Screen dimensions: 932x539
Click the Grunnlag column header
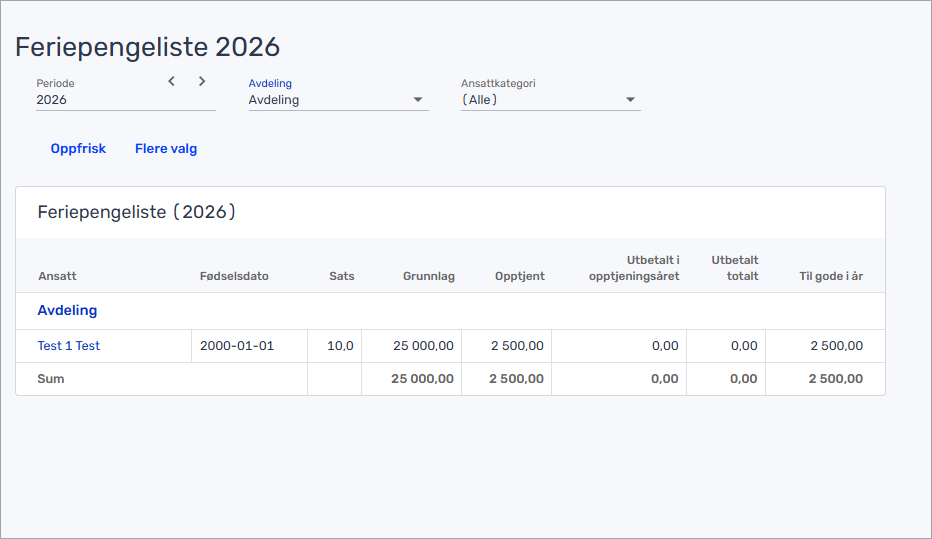pyautogui.click(x=428, y=276)
